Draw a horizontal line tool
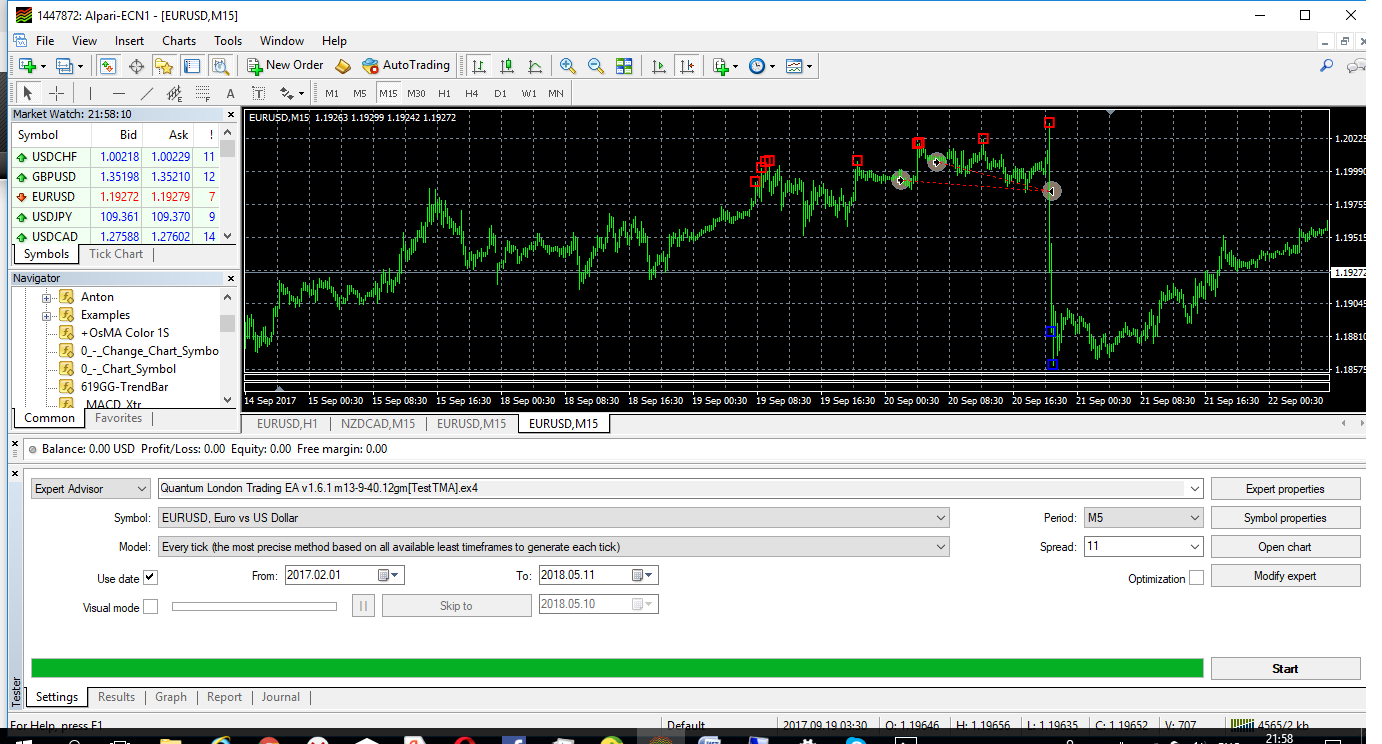This screenshot has width=1382, height=744. (x=119, y=93)
